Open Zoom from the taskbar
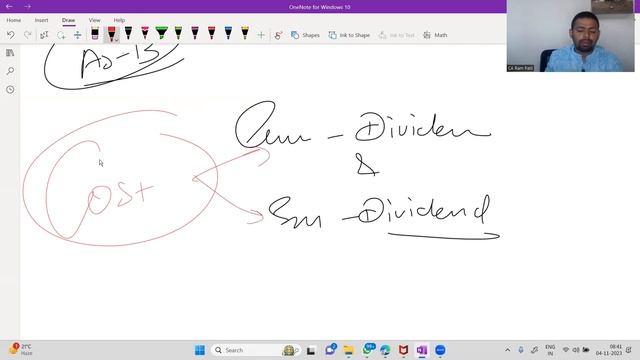The image size is (640, 360). point(440,350)
